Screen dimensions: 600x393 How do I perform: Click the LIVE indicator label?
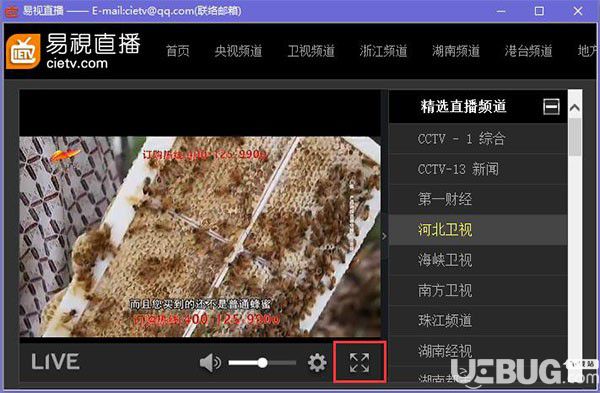55,362
